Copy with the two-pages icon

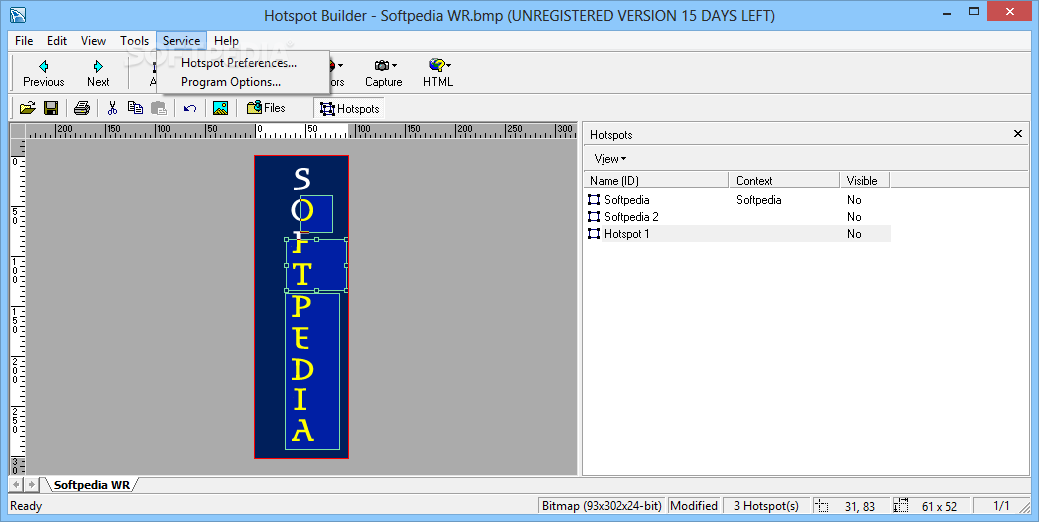click(135, 108)
